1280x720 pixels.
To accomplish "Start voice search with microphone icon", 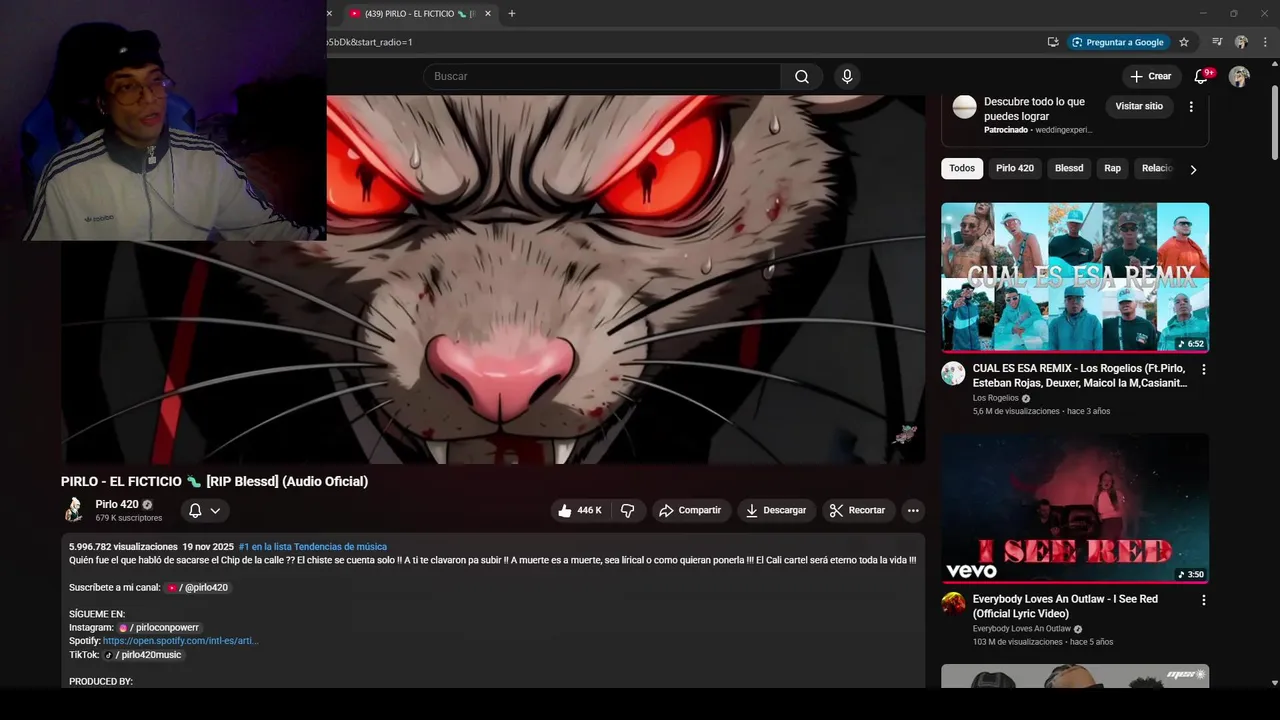I will (x=847, y=77).
